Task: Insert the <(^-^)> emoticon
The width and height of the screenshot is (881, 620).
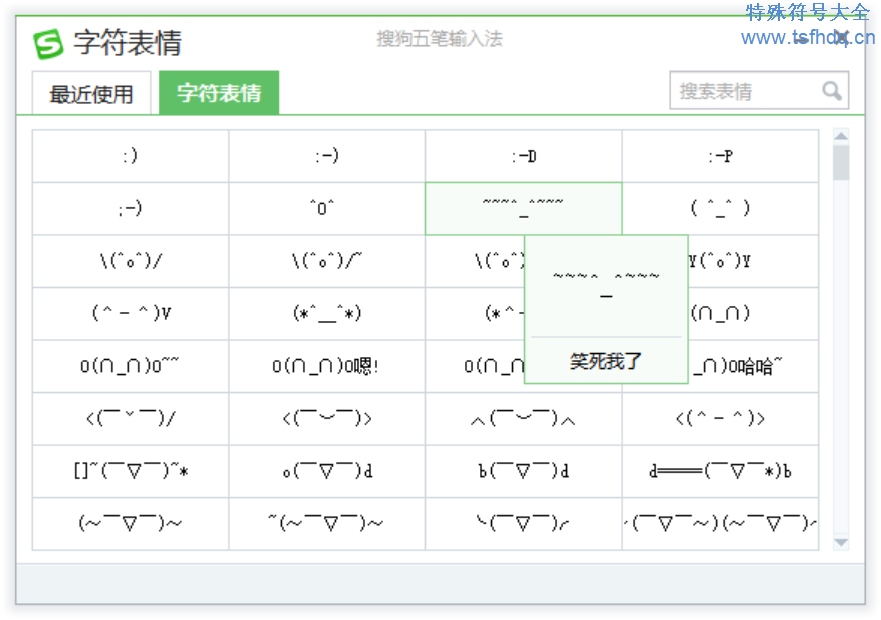Action: [x=720, y=419]
